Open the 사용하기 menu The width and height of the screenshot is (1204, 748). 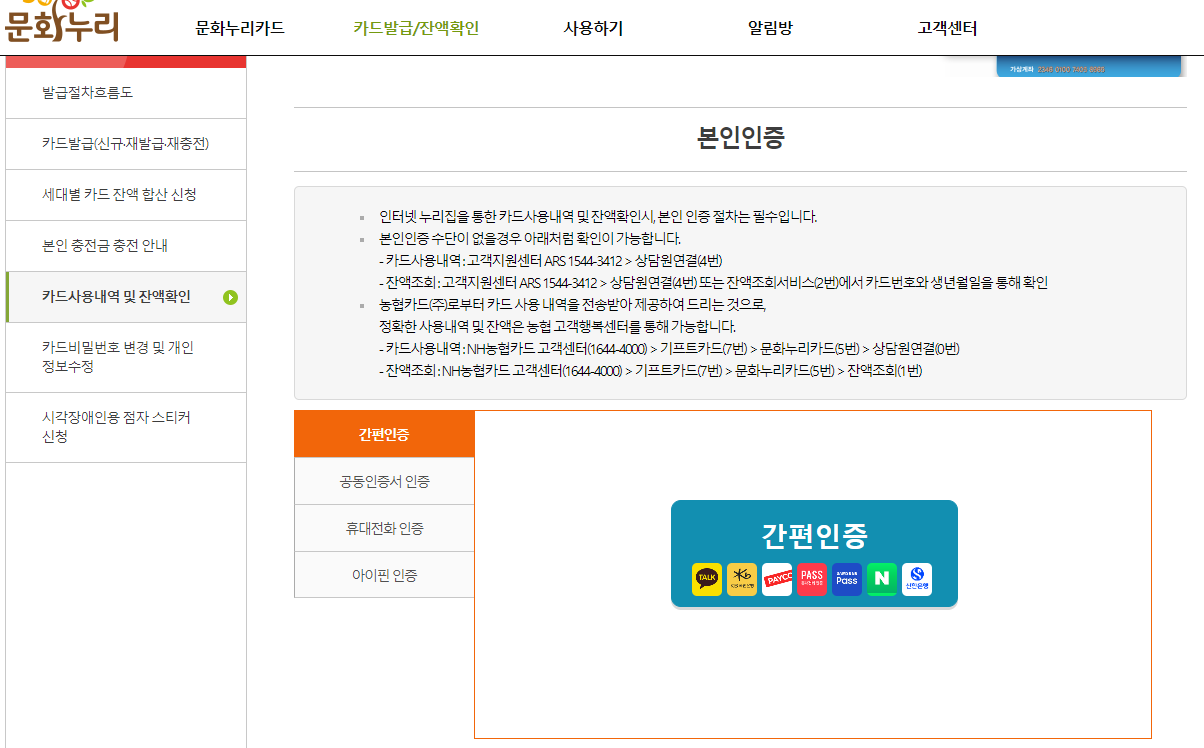tap(592, 29)
